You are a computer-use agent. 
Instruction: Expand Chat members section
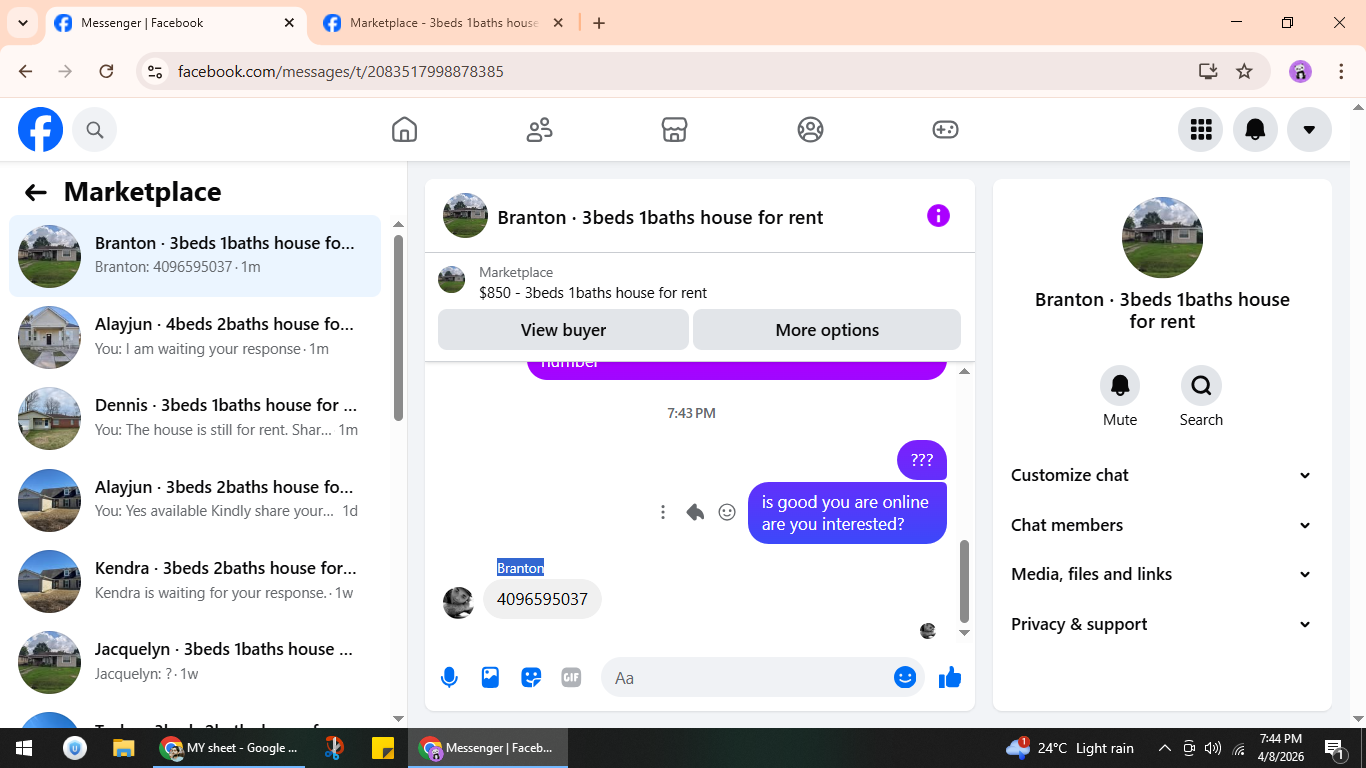(x=1161, y=525)
